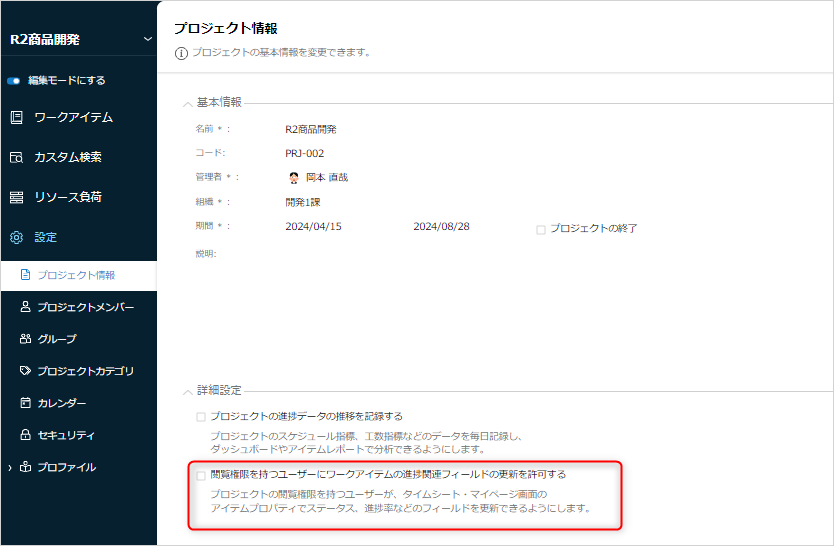Click the Resource Load (リソース負荷) icon
The image size is (834, 546).
click(16, 197)
